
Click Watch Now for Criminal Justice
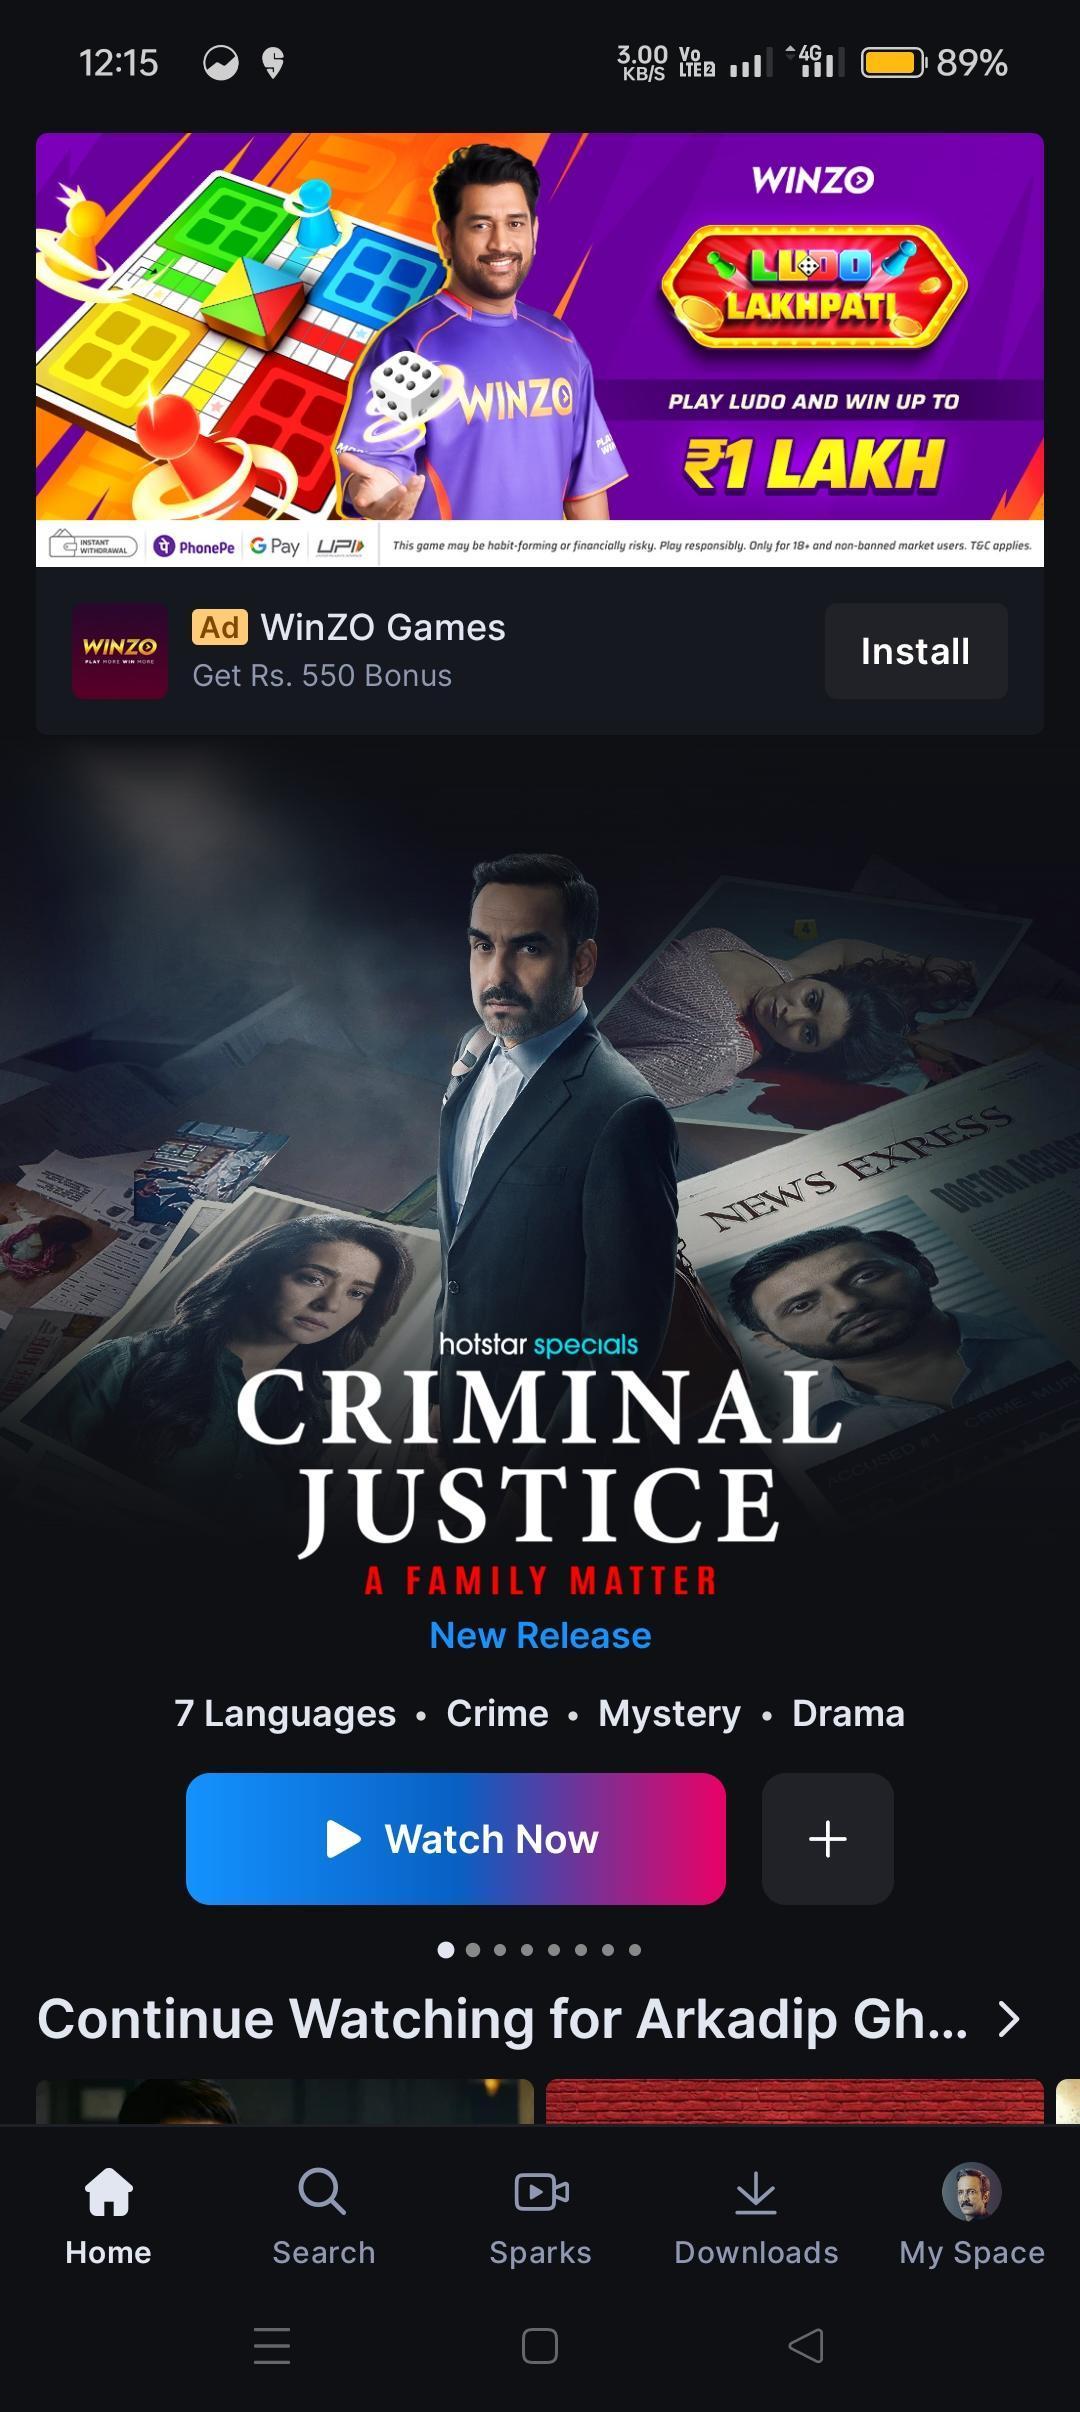456,1838
